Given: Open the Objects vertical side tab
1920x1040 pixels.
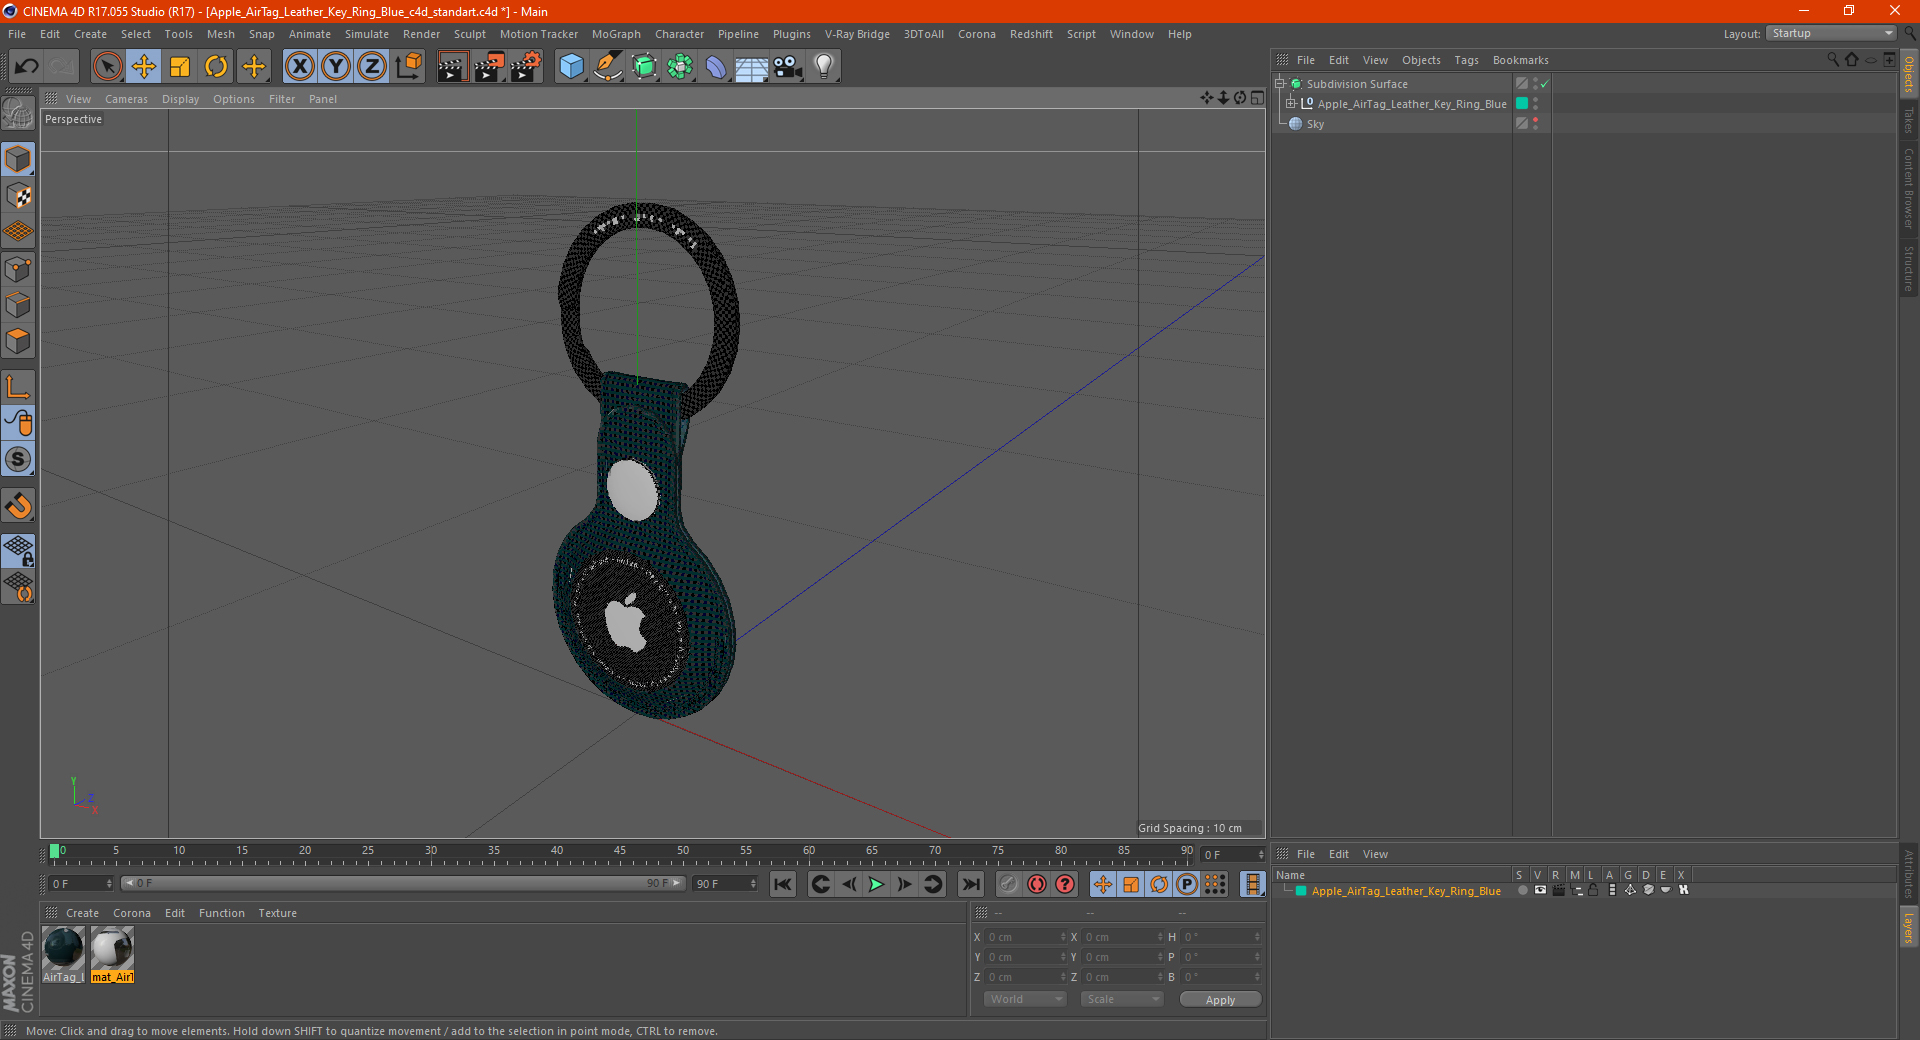Looking at the screenshot, I should (1909, 74).
